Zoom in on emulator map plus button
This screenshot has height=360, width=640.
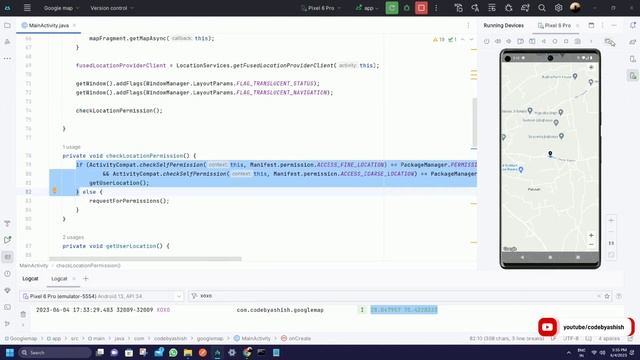click(x=591, y=235)
